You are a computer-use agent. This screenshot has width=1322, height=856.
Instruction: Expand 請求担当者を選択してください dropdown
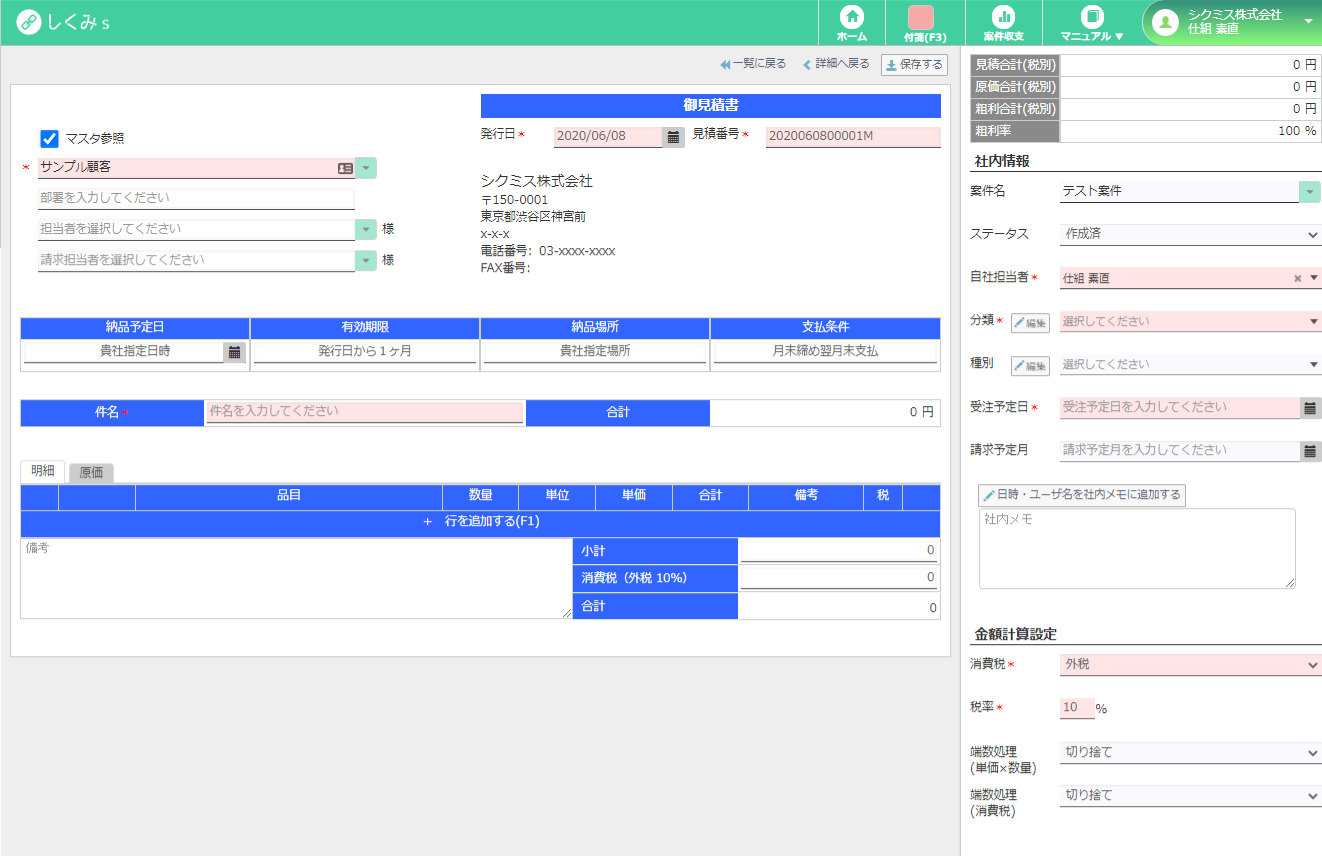[366, 260]
